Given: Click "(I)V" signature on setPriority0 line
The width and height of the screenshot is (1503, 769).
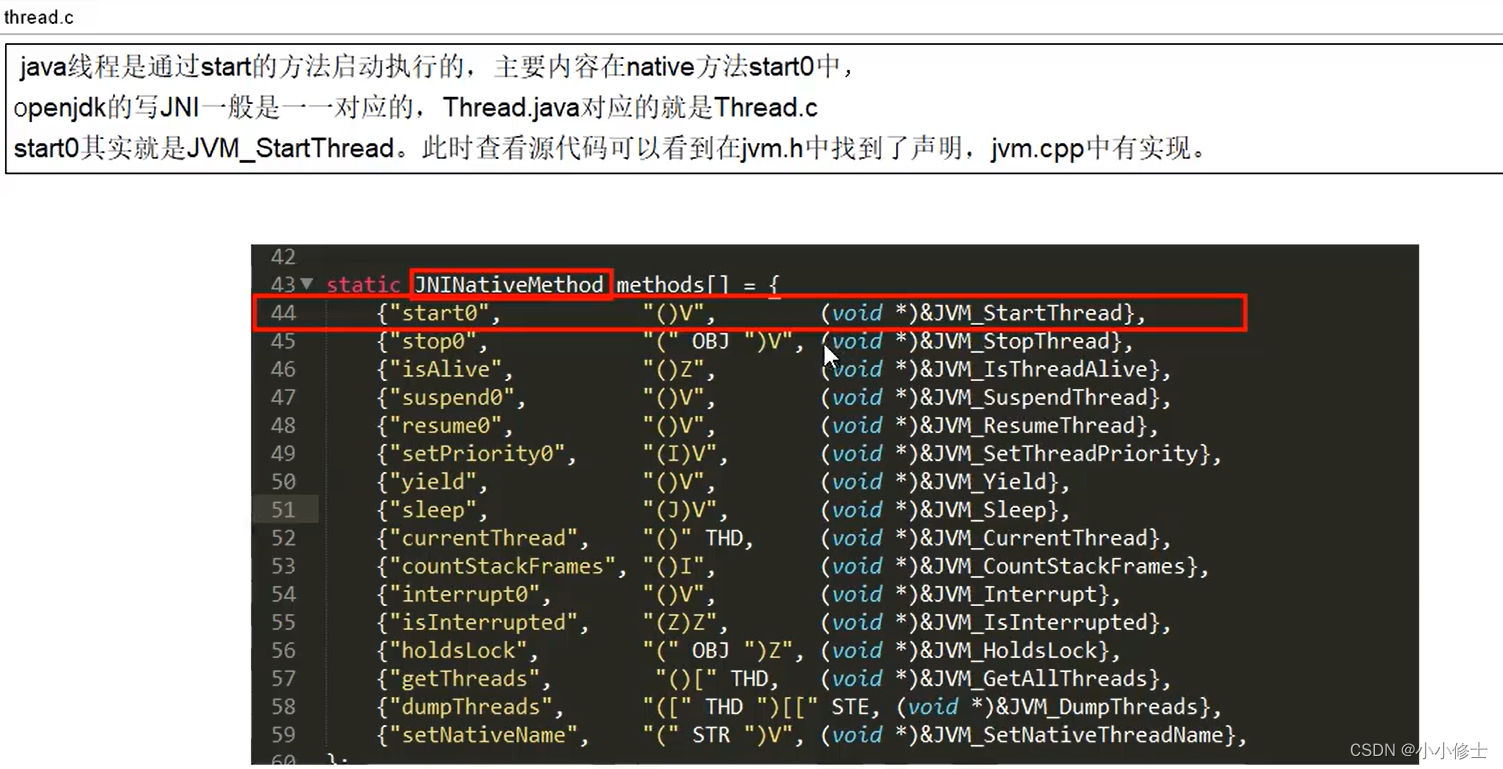Looking at the screenshot, I should pos(679,453).
